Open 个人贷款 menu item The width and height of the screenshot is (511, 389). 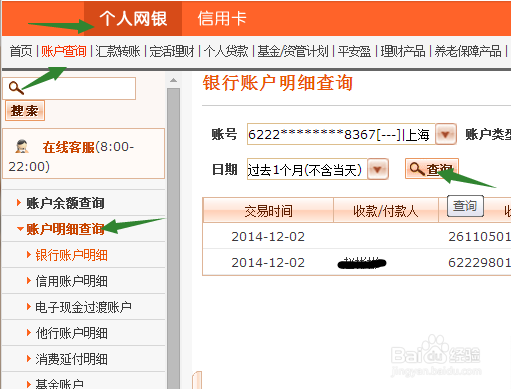pyautogui.click(x=226, y=51)
